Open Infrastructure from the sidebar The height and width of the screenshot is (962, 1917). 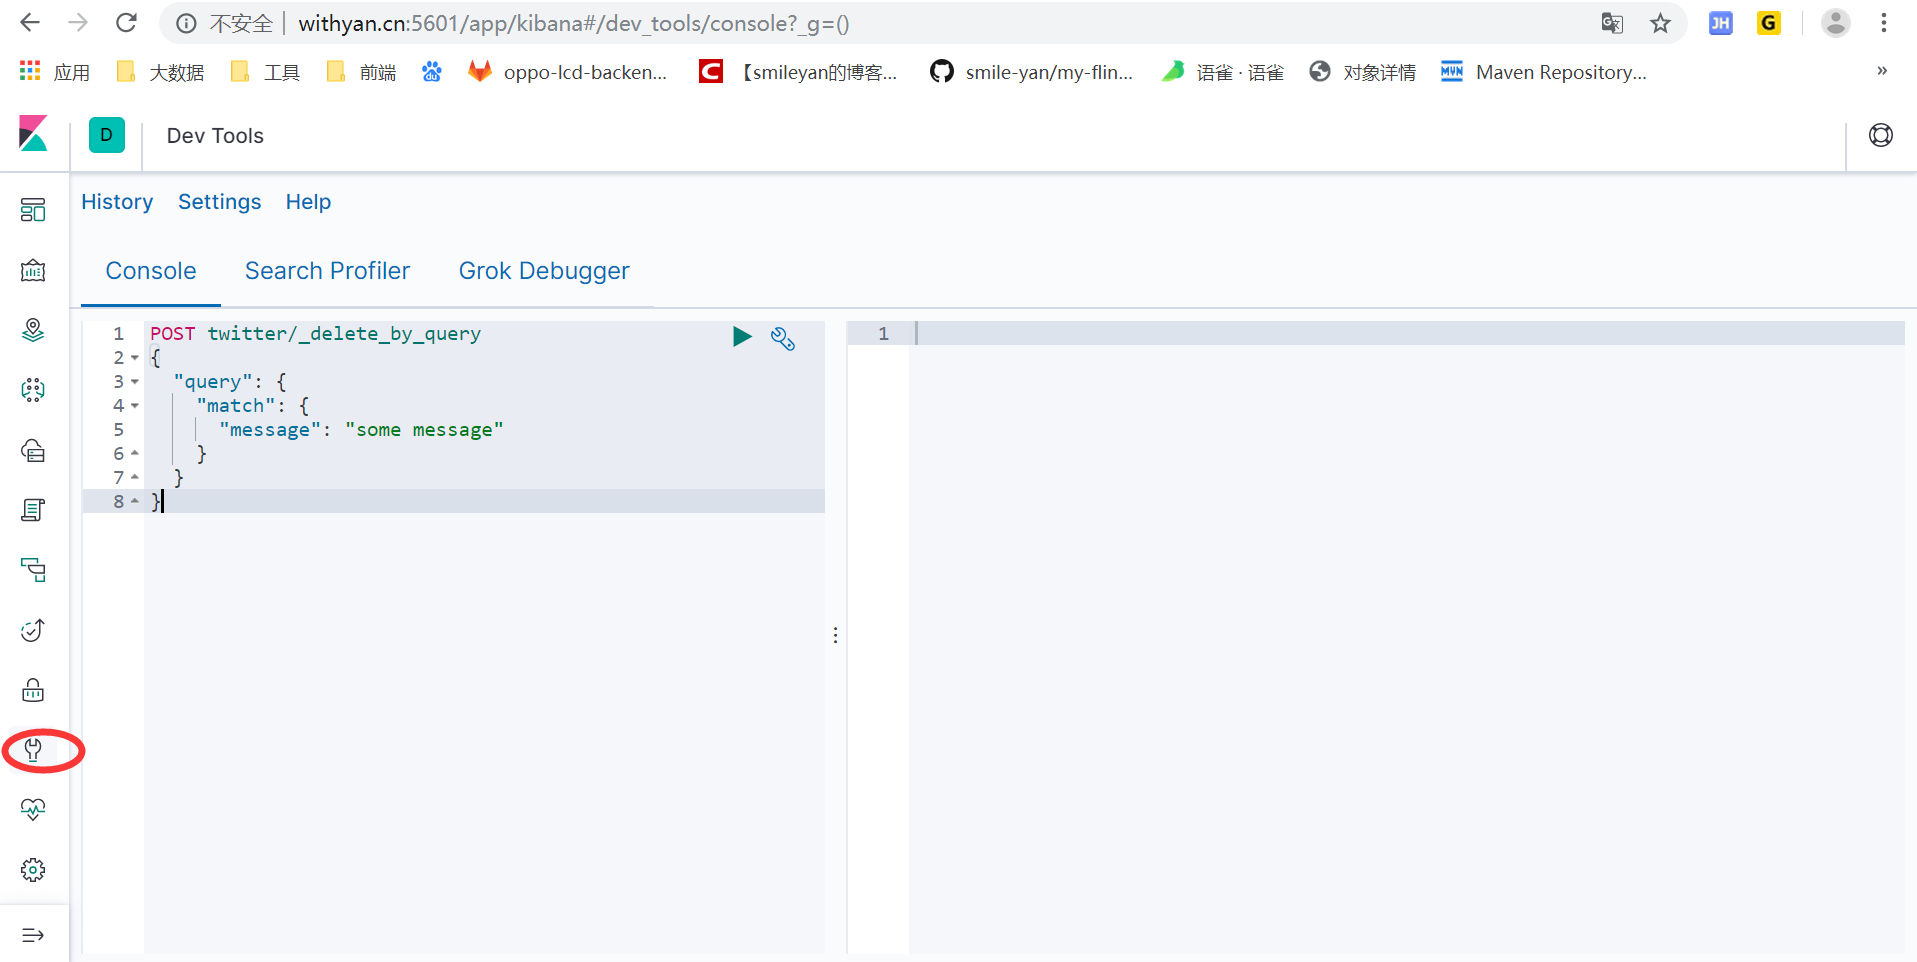tap(33, 450)
